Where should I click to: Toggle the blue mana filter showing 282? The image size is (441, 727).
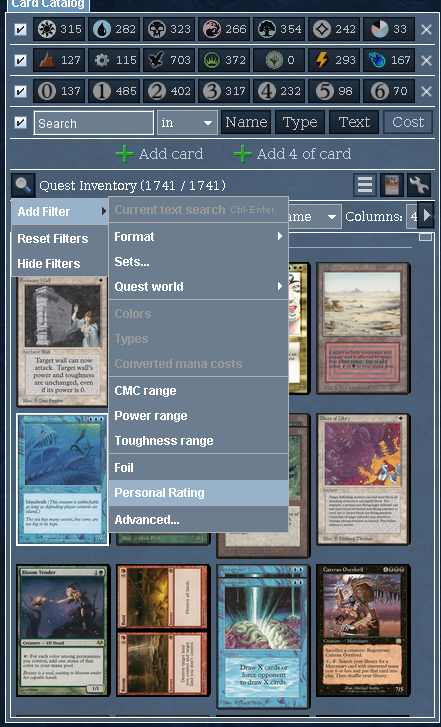click(x=114, y=29)
